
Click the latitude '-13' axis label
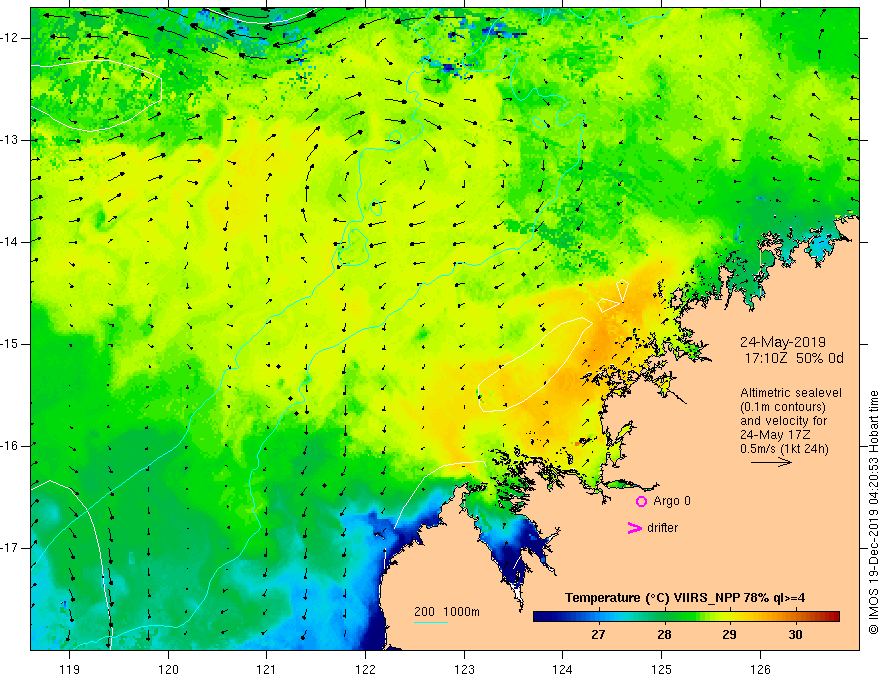[11, 140]
